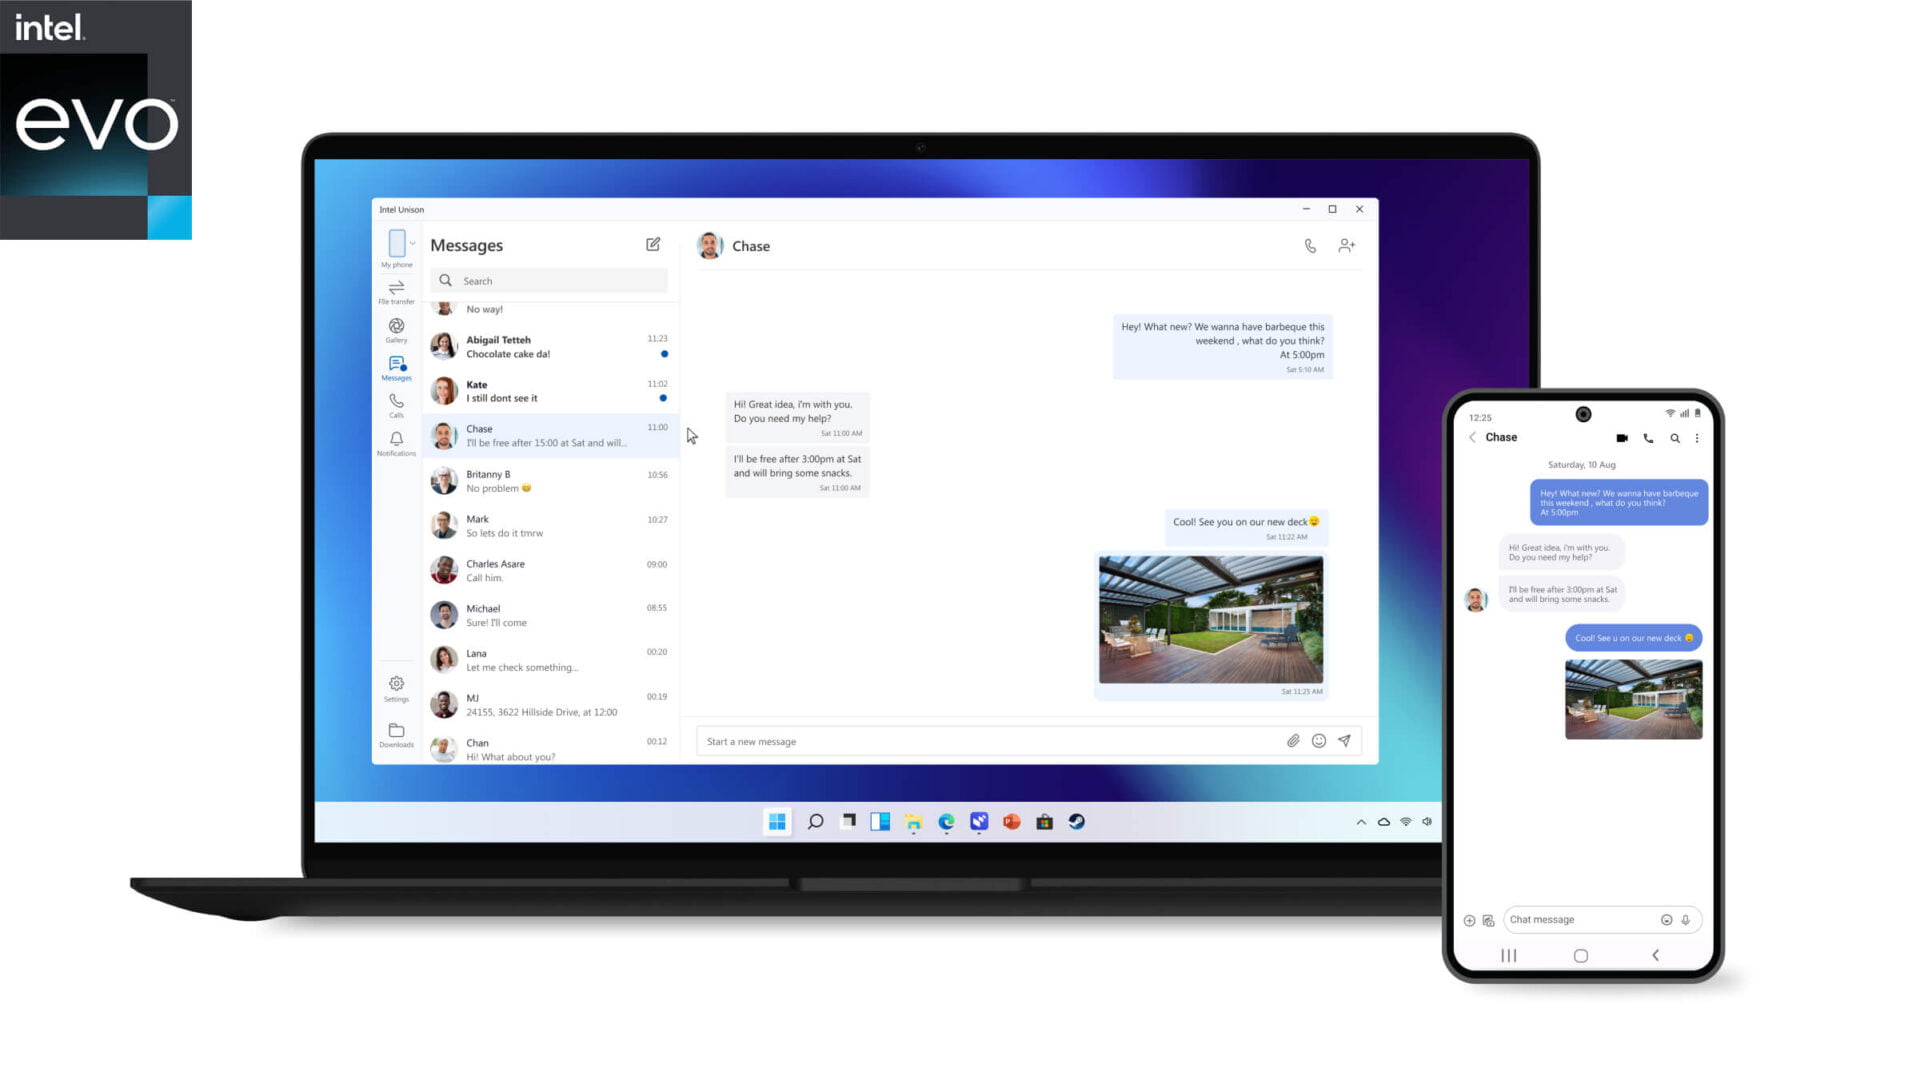
Task: Click the attachment icon in message composer
Action: pos(1294,740)
